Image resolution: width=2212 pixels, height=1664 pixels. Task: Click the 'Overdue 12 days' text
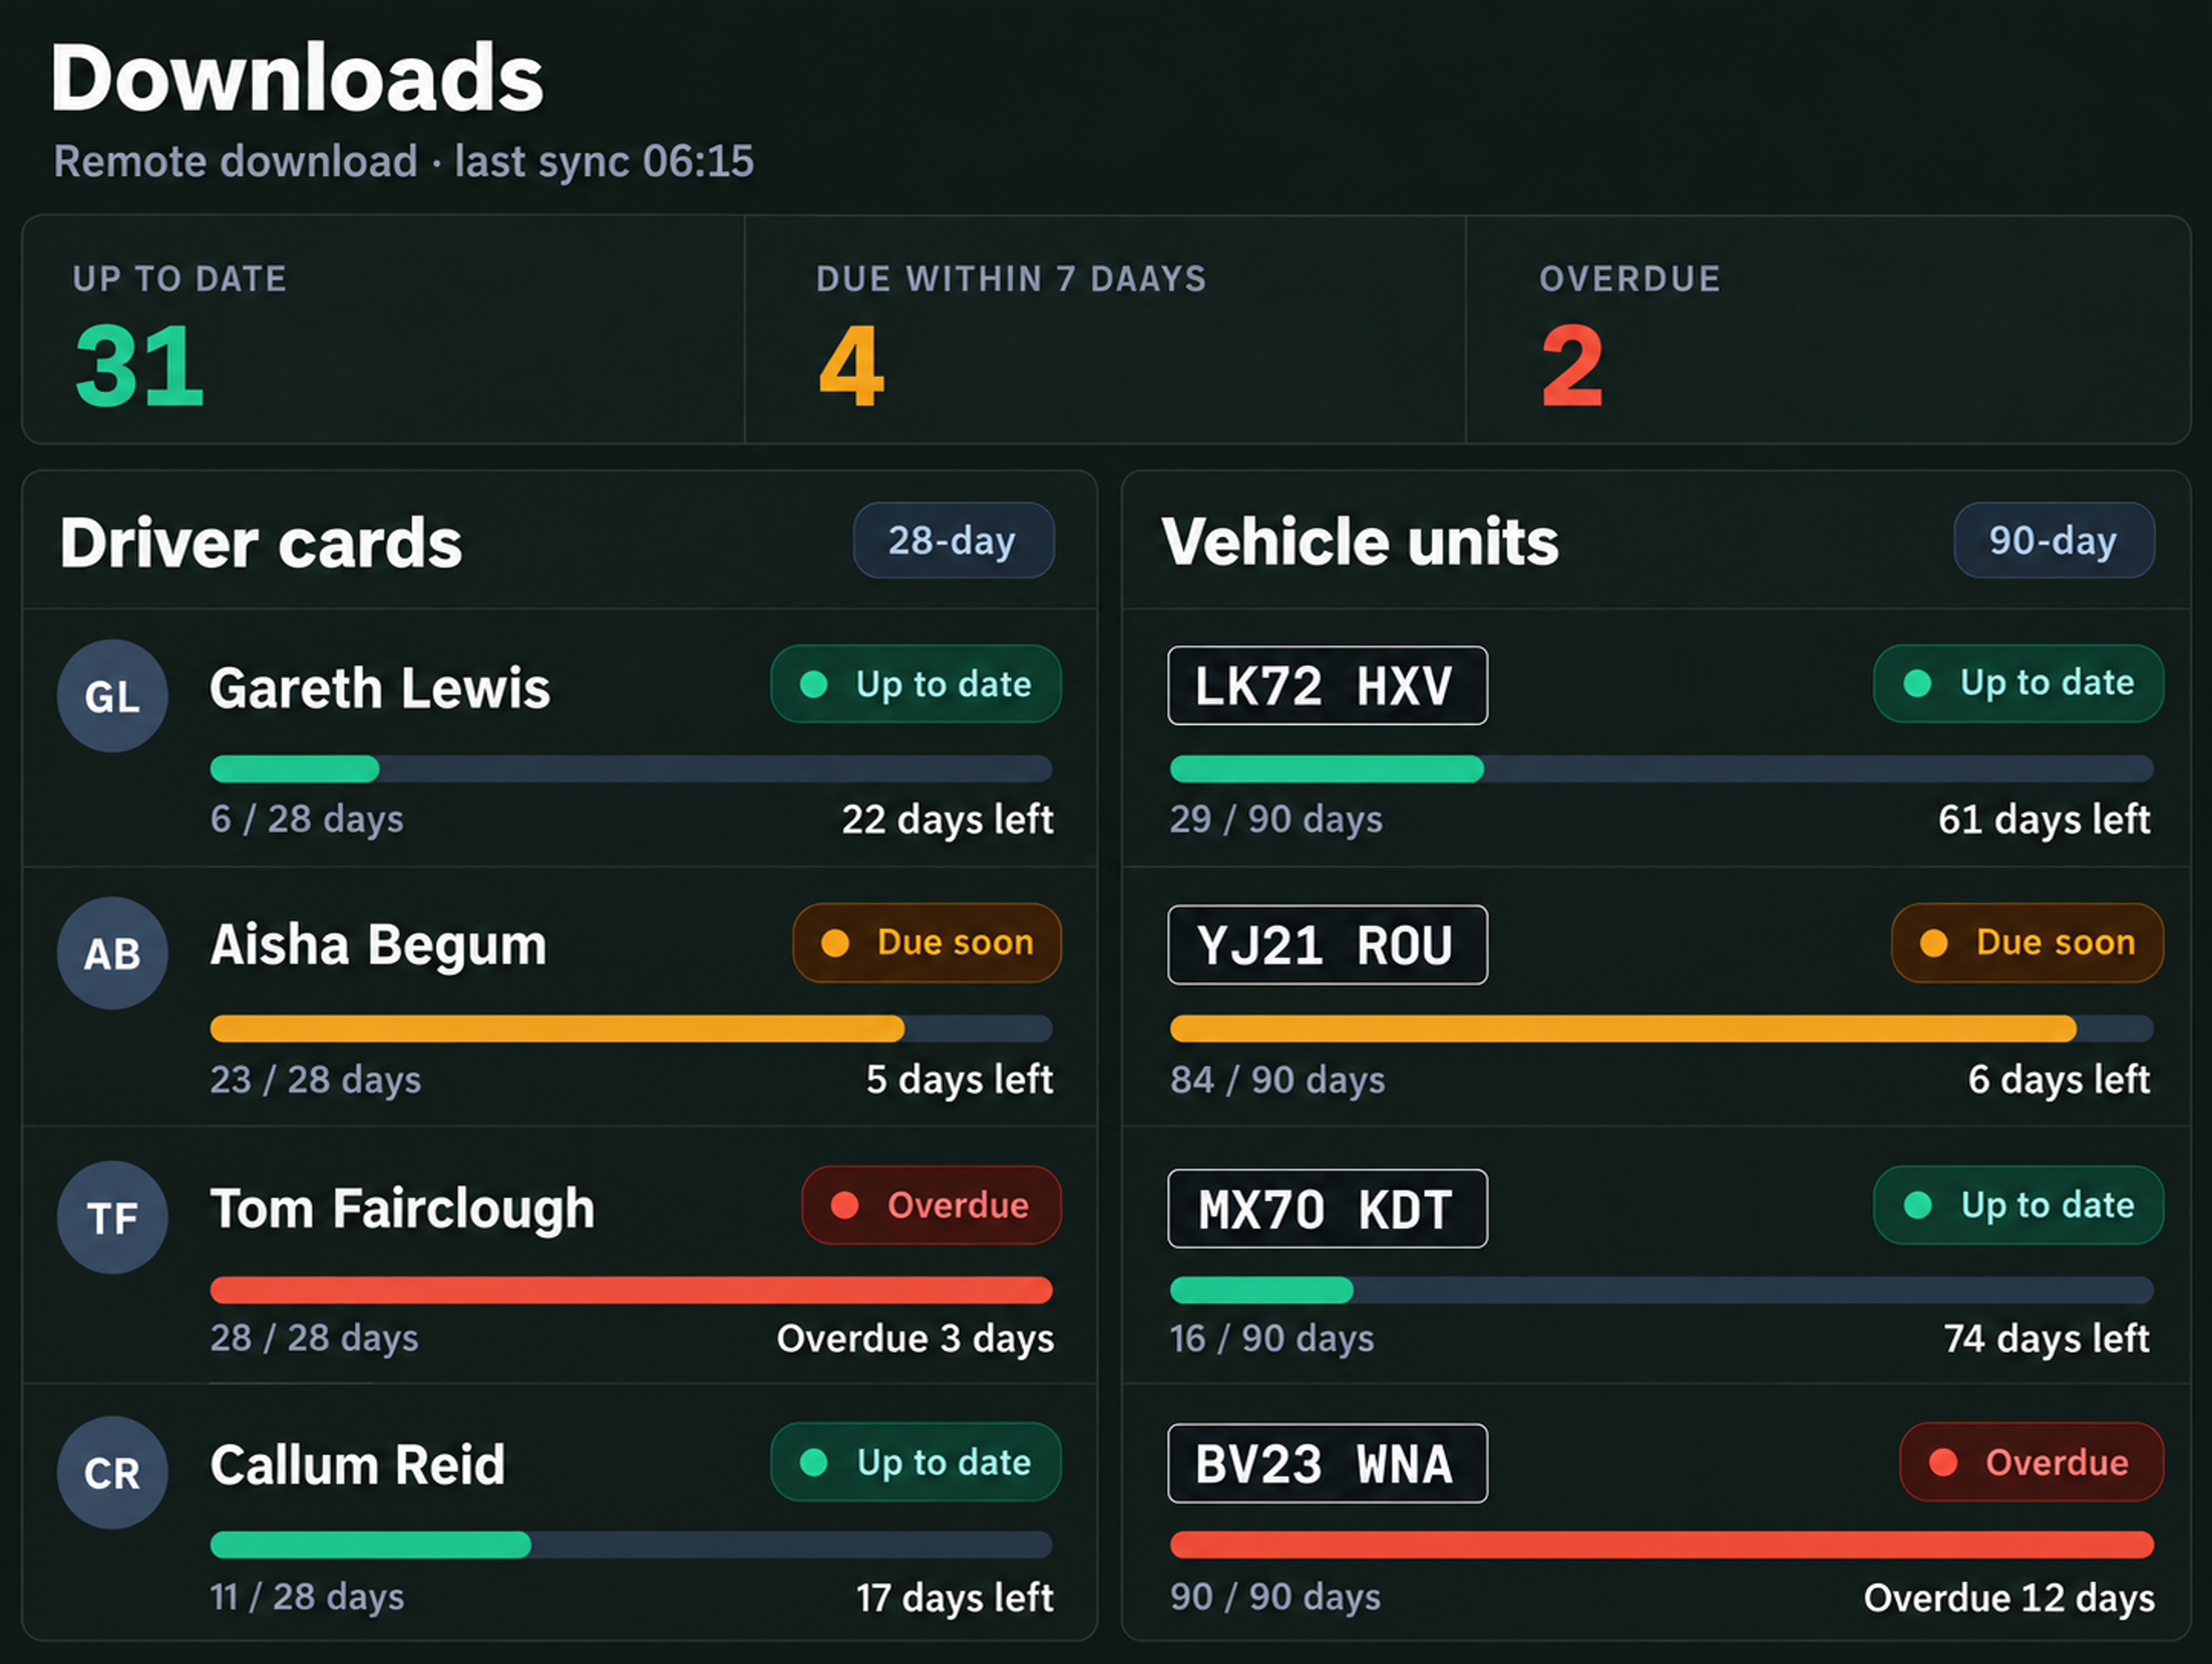[2009, 1598]
